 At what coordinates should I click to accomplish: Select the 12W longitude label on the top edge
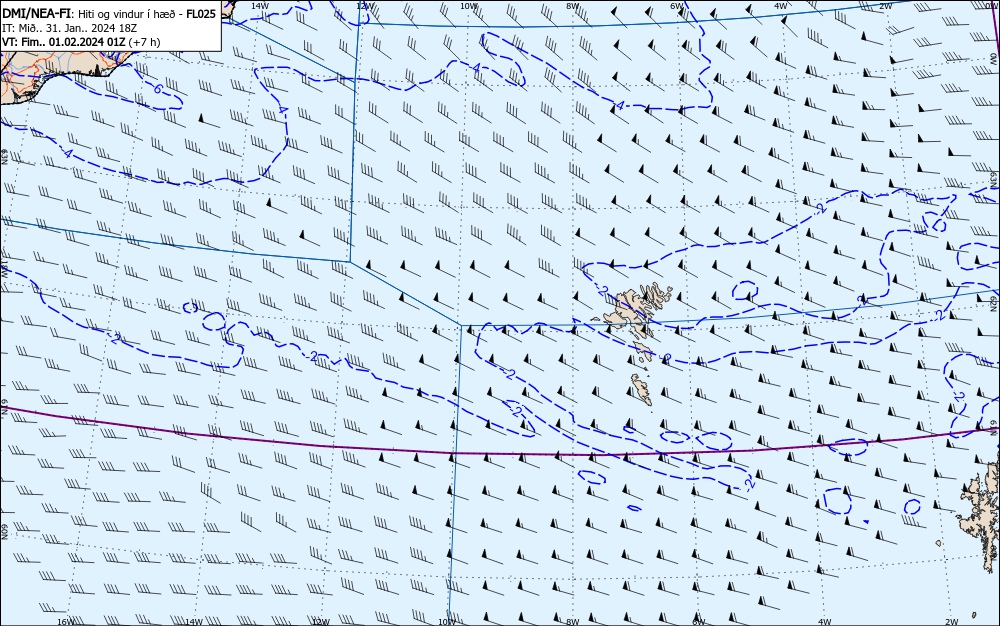coord(364,5)
